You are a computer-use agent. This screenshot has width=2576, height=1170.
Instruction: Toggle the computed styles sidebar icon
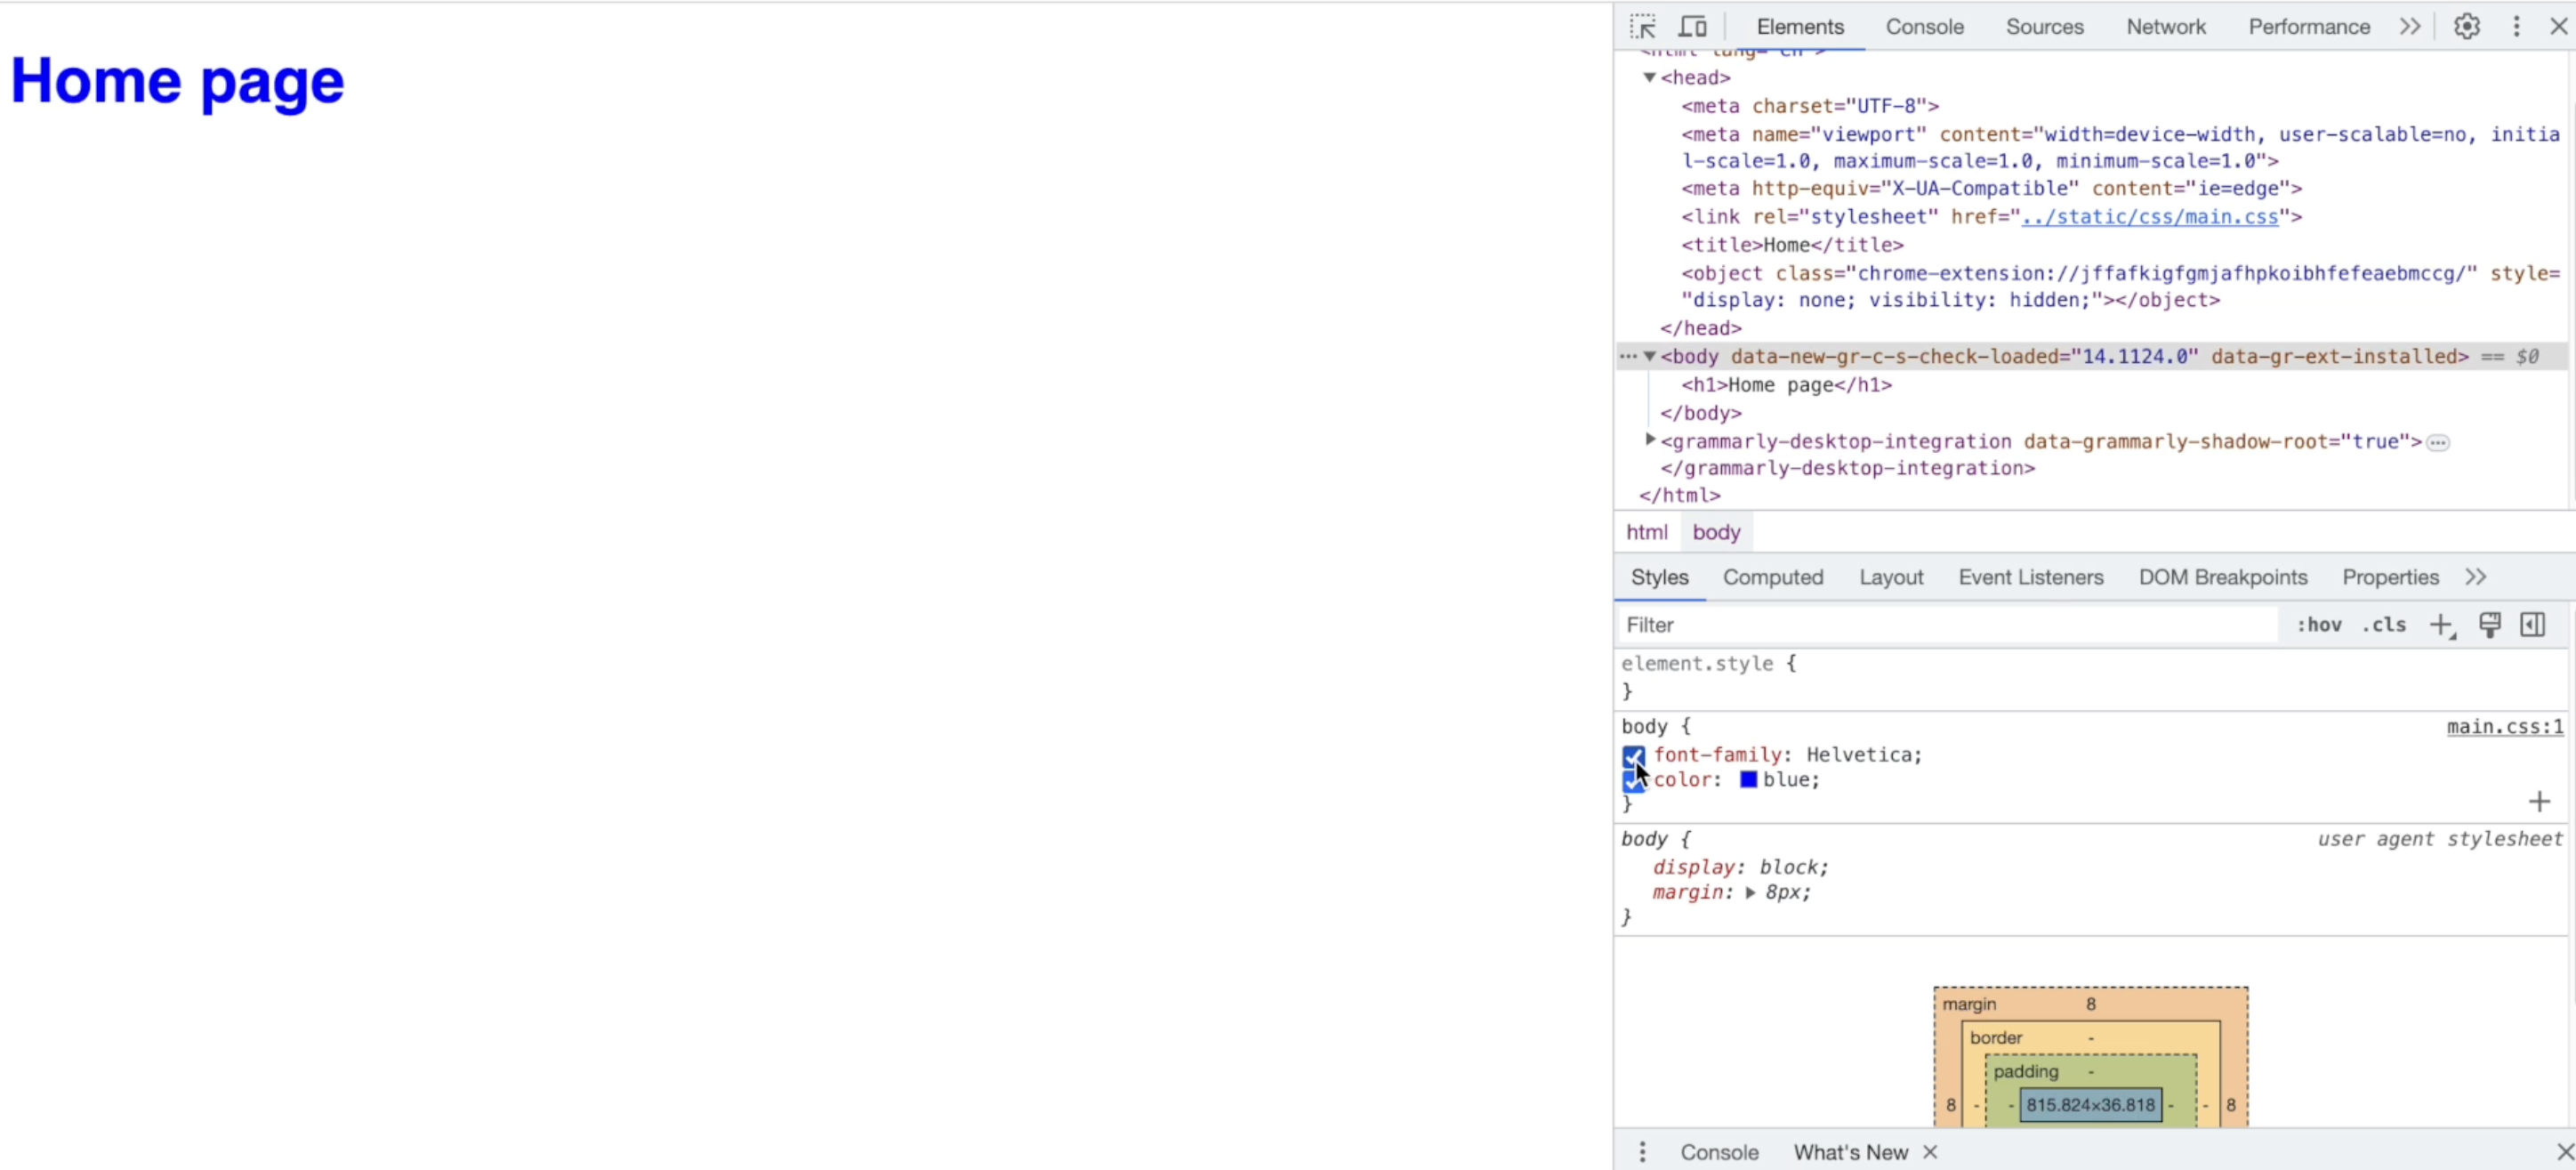point(2532,625)
